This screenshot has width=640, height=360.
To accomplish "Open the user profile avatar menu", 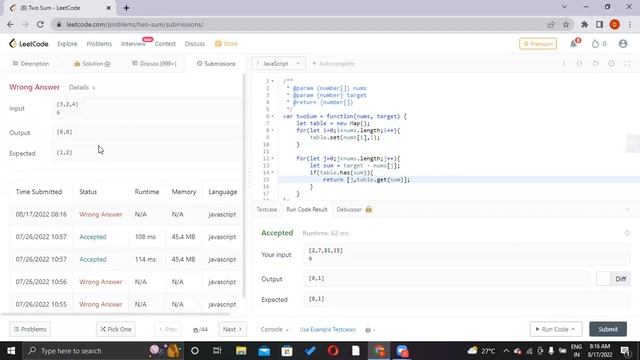I will 623,44.
